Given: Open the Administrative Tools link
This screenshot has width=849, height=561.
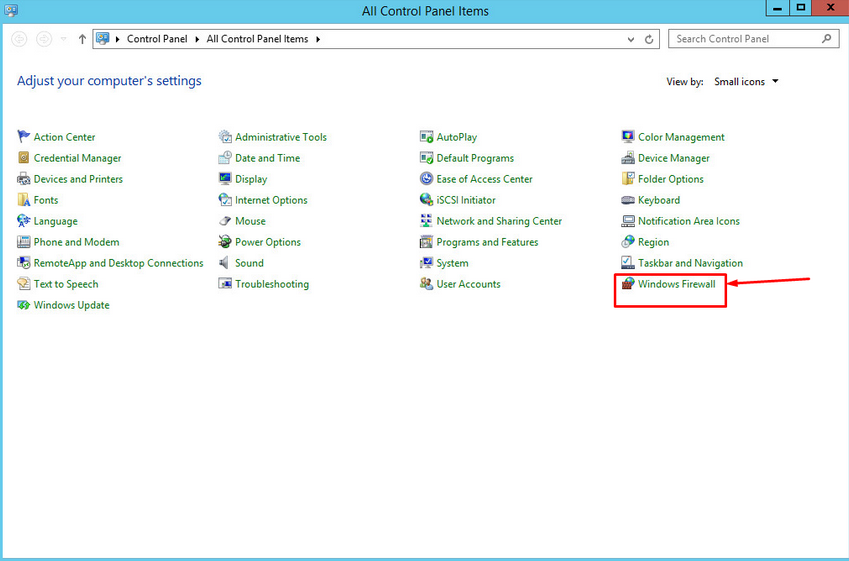Looking at the screenshot, I should pos(280,137).
